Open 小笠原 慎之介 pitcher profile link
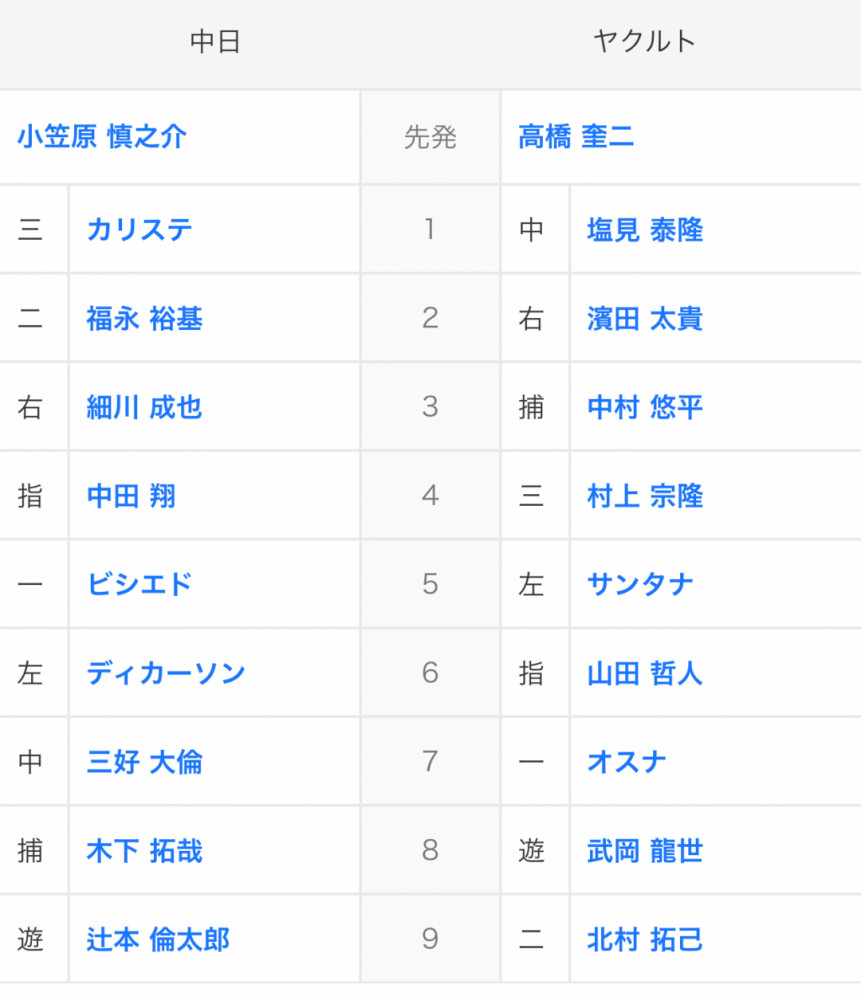Viewport: 861px width, 1000px height. 102,137
